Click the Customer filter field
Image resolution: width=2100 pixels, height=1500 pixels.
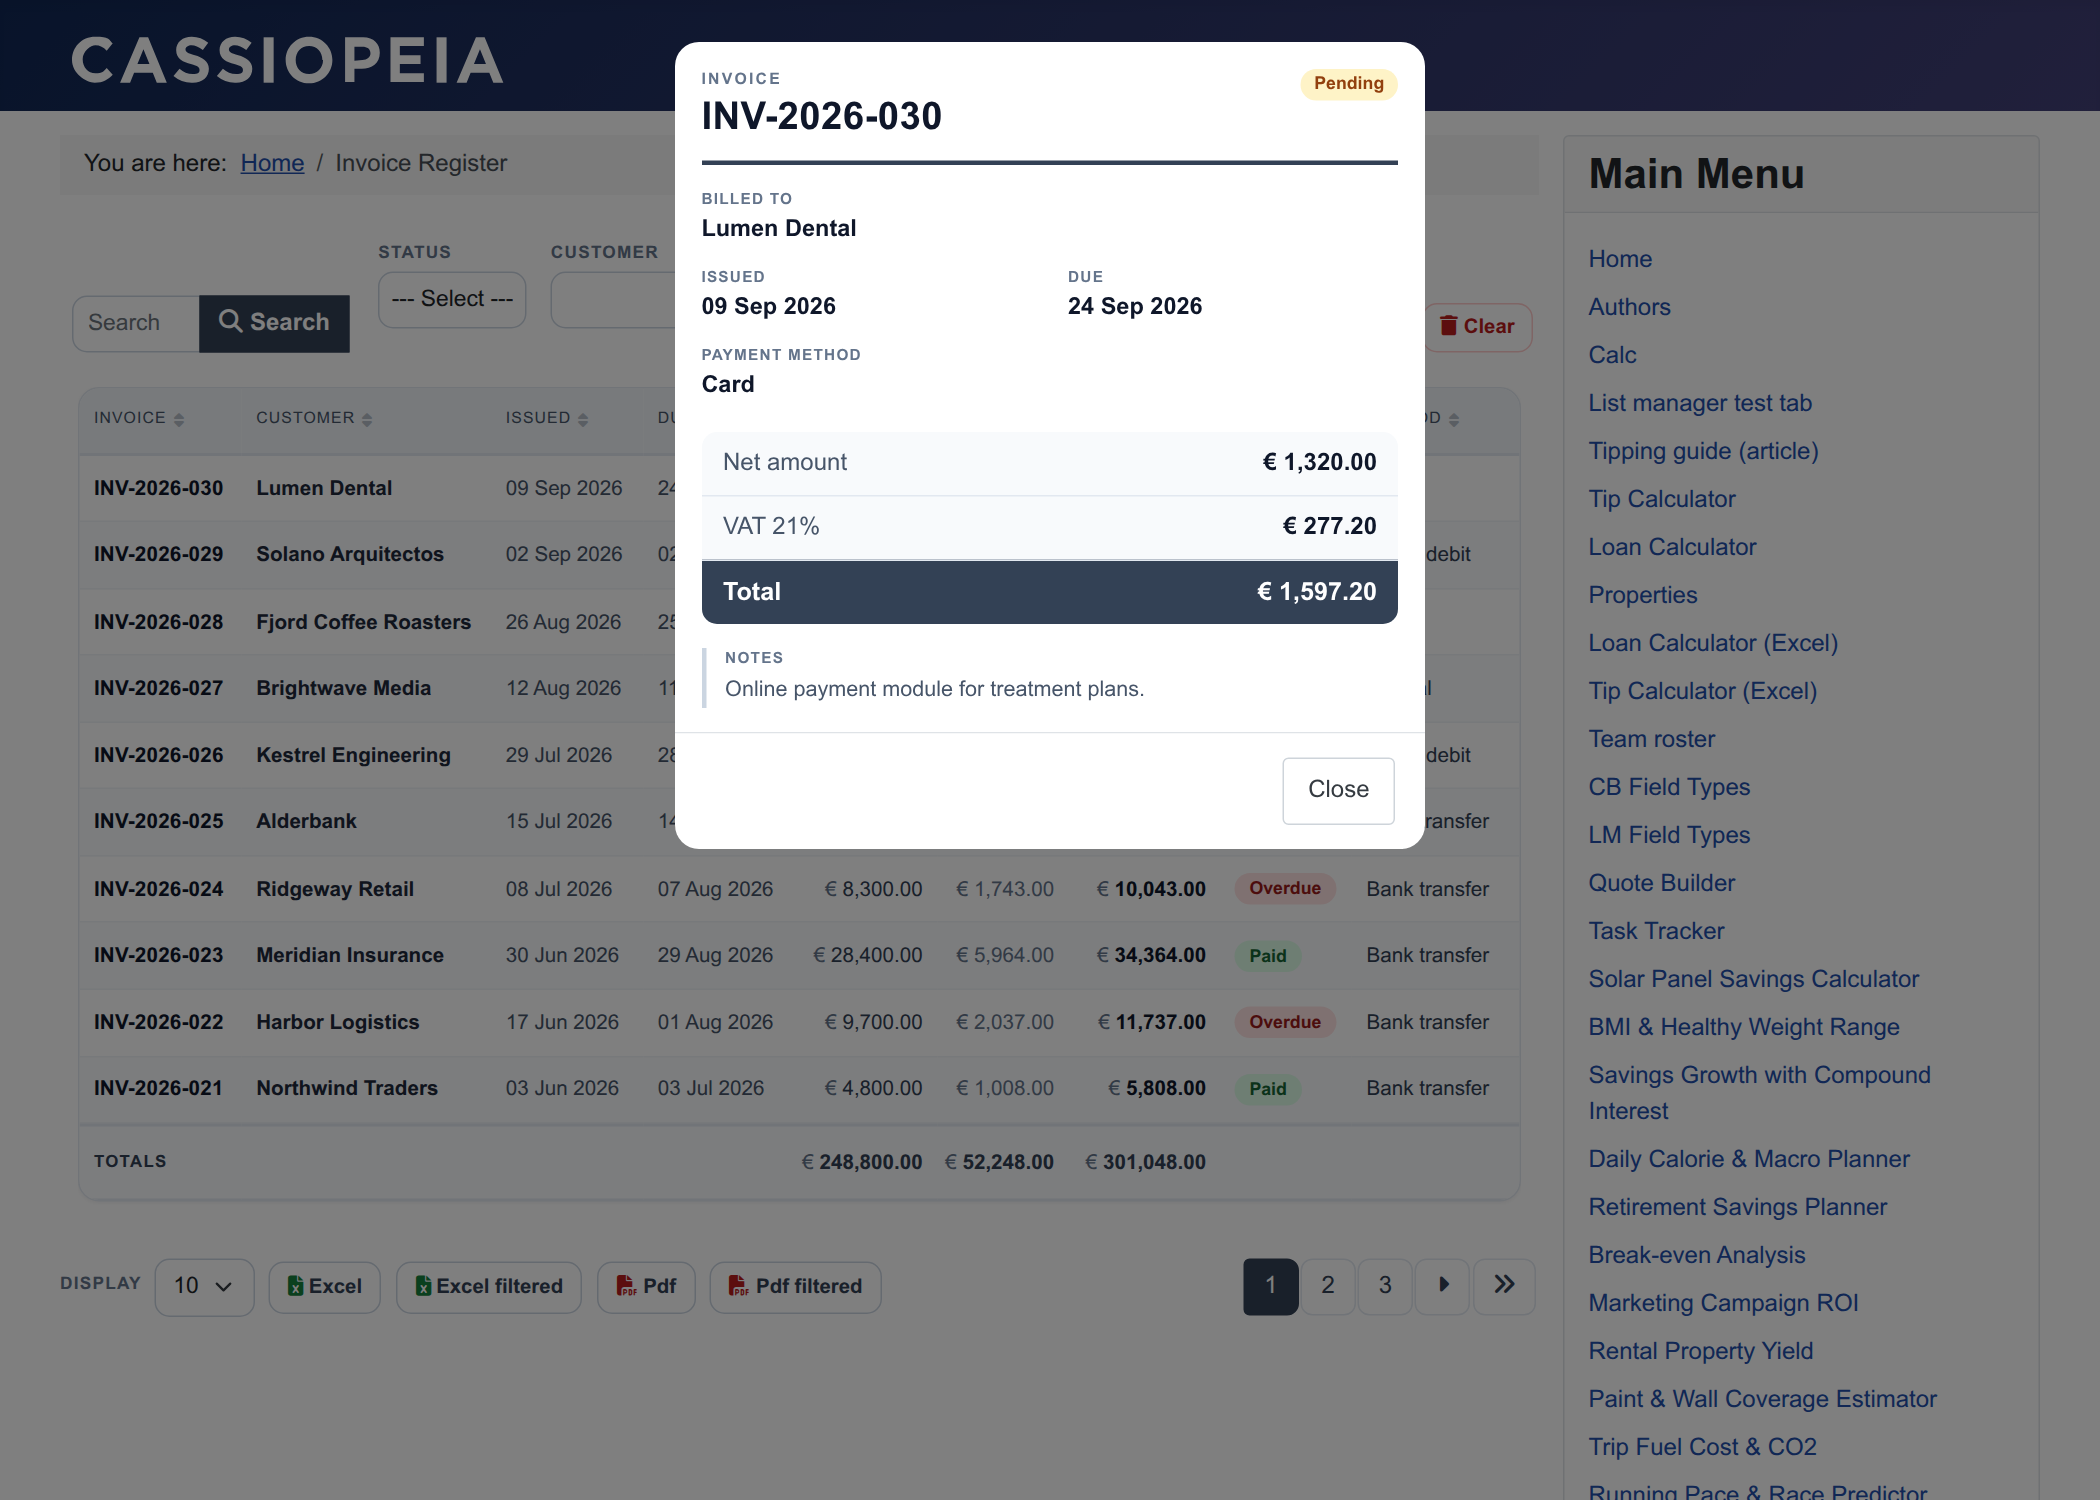pyautogui.click(x=614, y=299)
